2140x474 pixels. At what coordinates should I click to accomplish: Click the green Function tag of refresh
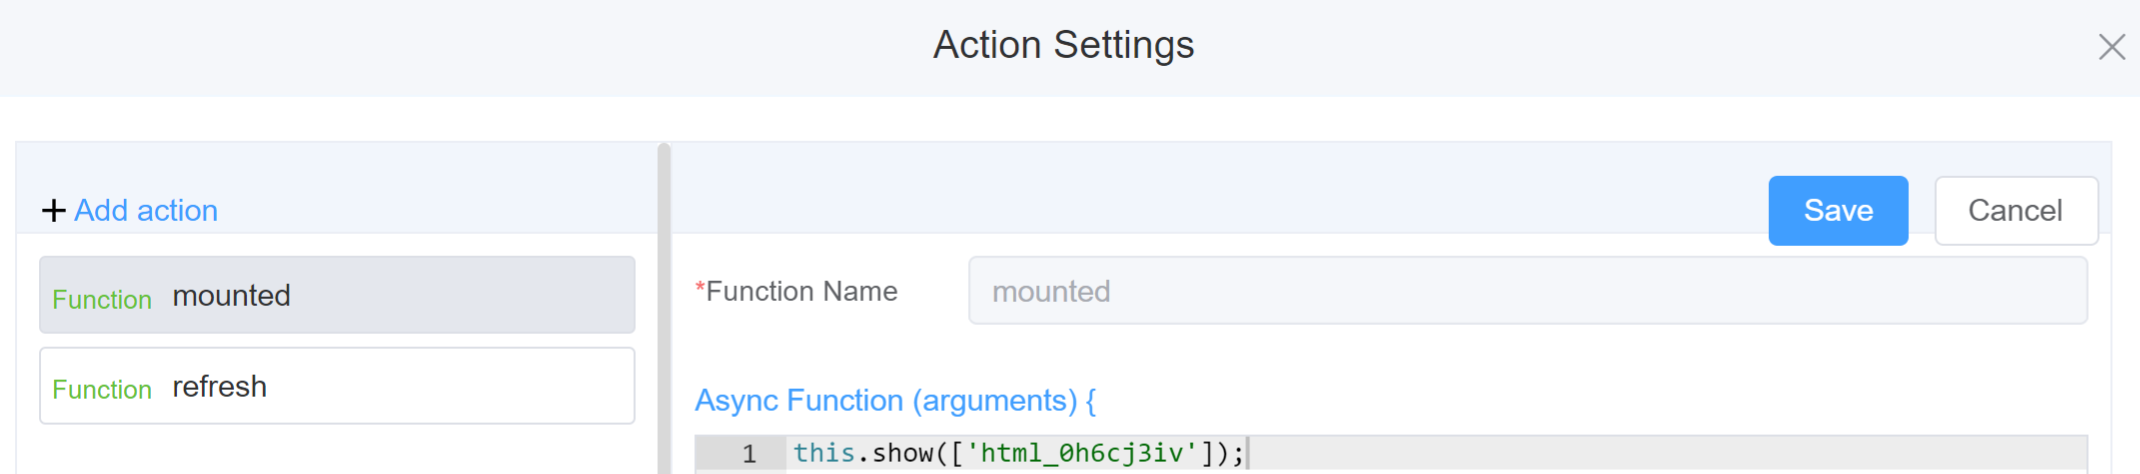click(102, 389)
